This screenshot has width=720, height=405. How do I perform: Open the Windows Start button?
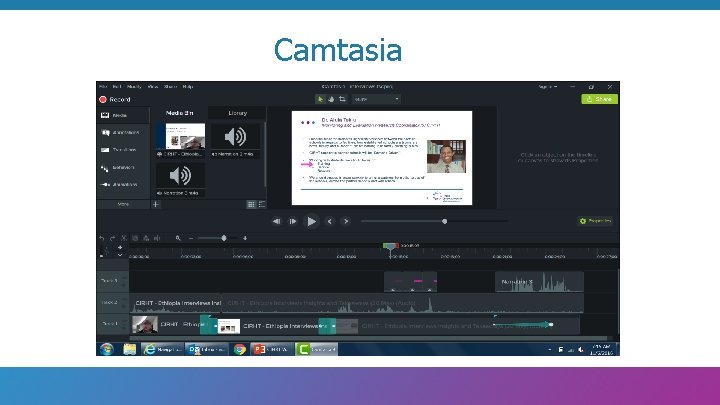point(107,349)
